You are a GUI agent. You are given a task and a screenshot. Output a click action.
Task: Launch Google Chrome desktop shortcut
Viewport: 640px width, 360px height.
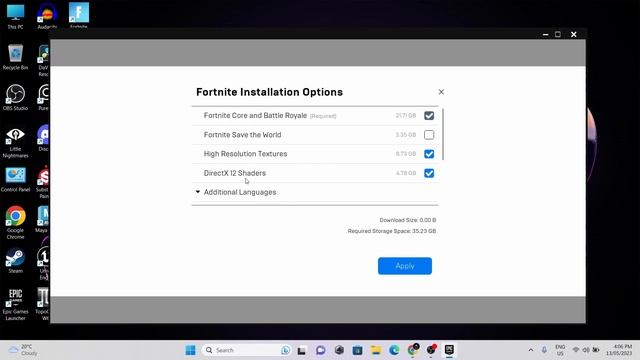coord(16,222)
